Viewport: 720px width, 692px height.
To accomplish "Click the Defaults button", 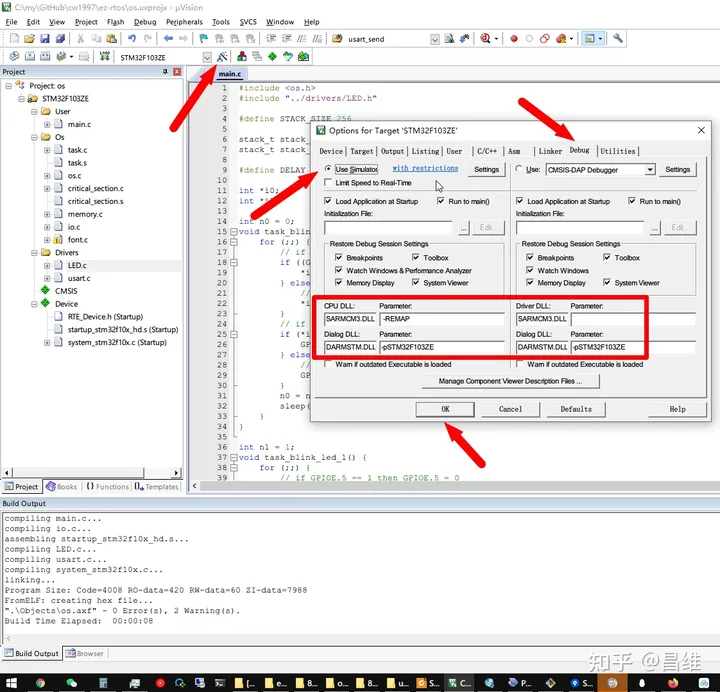I will pyautogui.click(x=576, y=409).
